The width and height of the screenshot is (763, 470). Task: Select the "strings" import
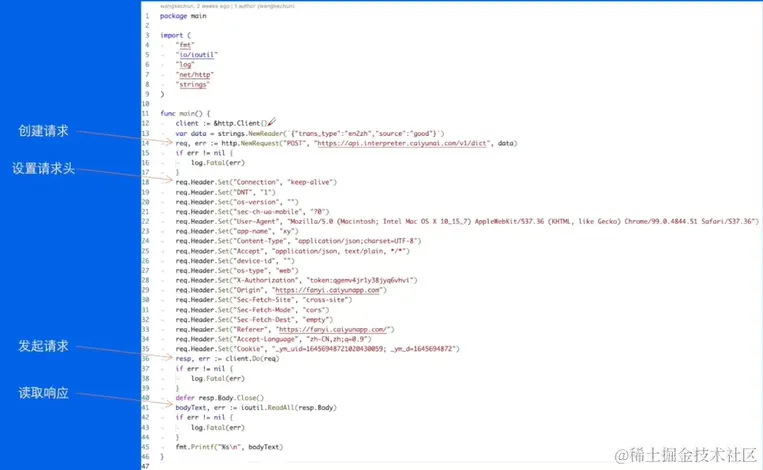[x=193, y=84]
